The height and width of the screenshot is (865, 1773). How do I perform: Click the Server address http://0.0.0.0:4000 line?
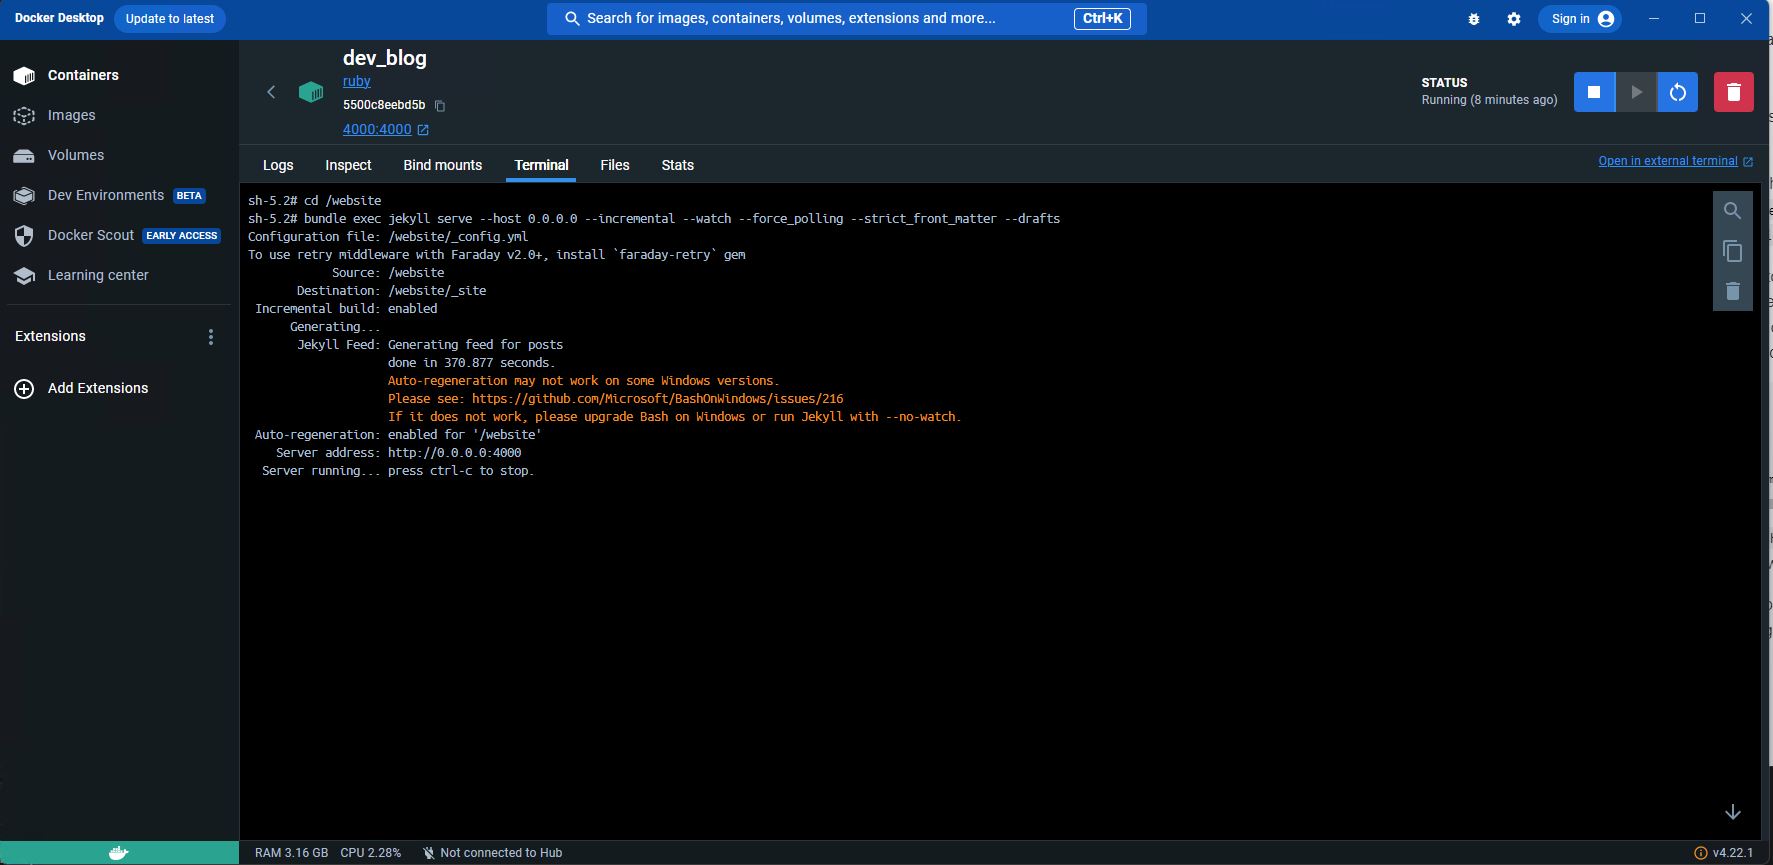click(398, 453)
